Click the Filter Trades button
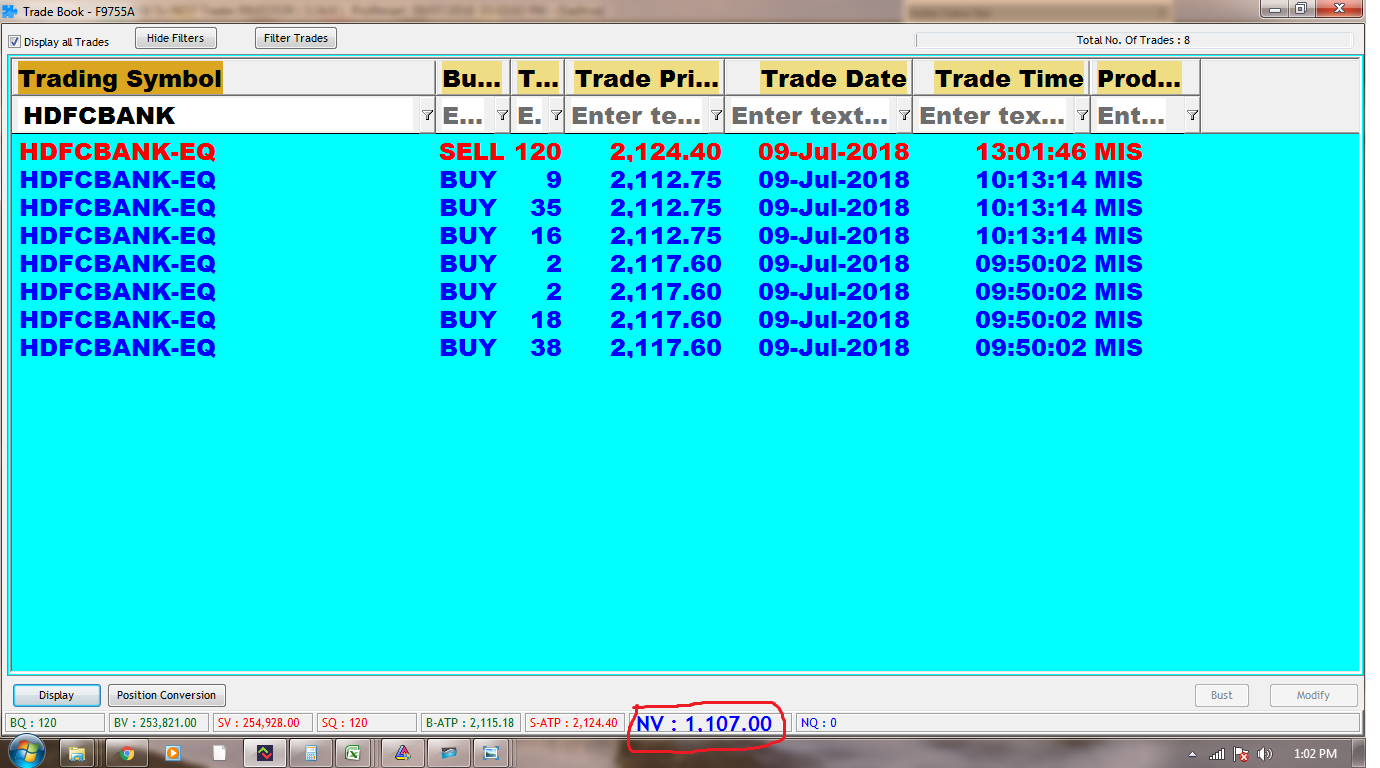The height and width of the screenshot is (768, 1380). pos(296,38)
